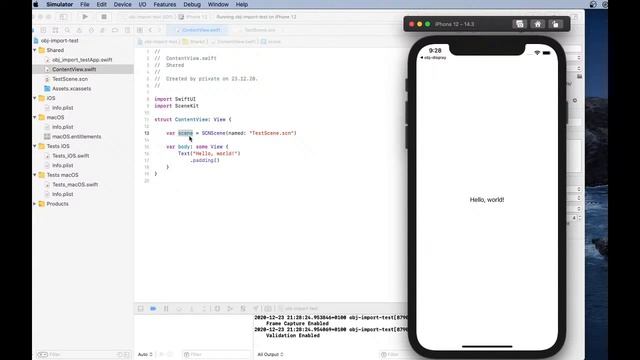This screenshot has height=360, width=640.
Task: Click the Step Into icon in debug bar
Action: (191, 309)
